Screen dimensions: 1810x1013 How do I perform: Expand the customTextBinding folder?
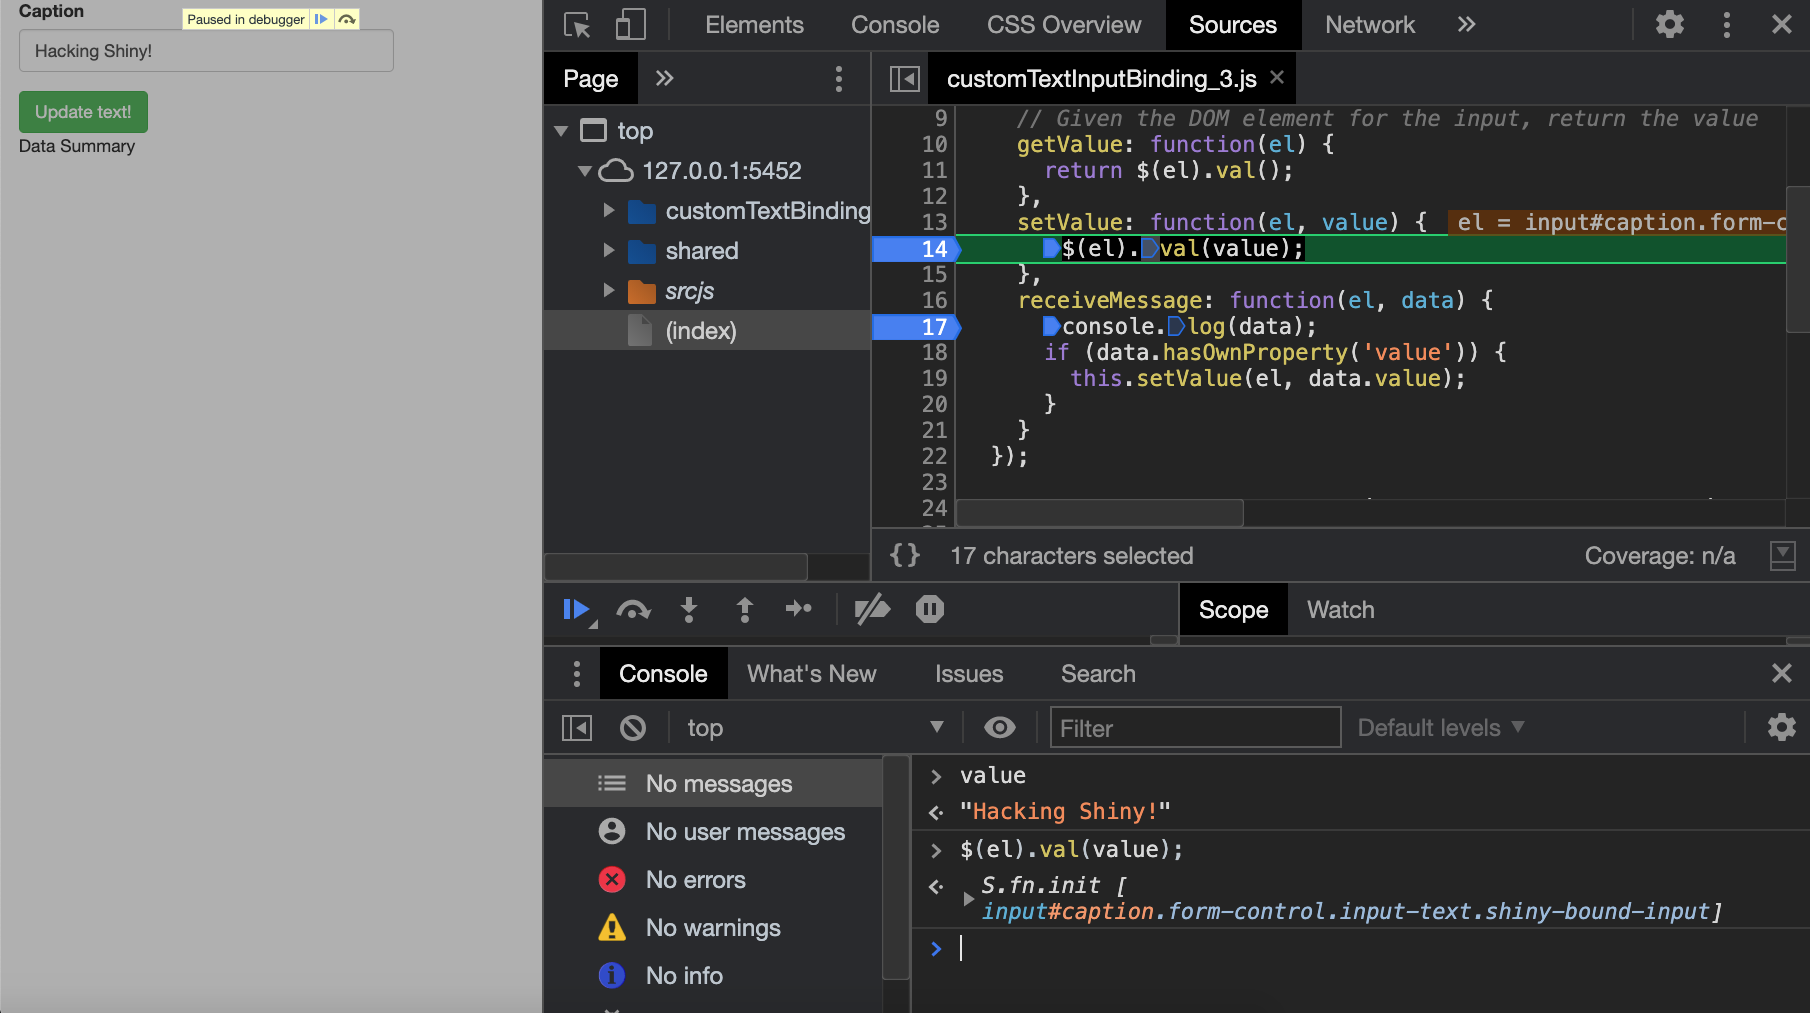click(x=608, y=211)
